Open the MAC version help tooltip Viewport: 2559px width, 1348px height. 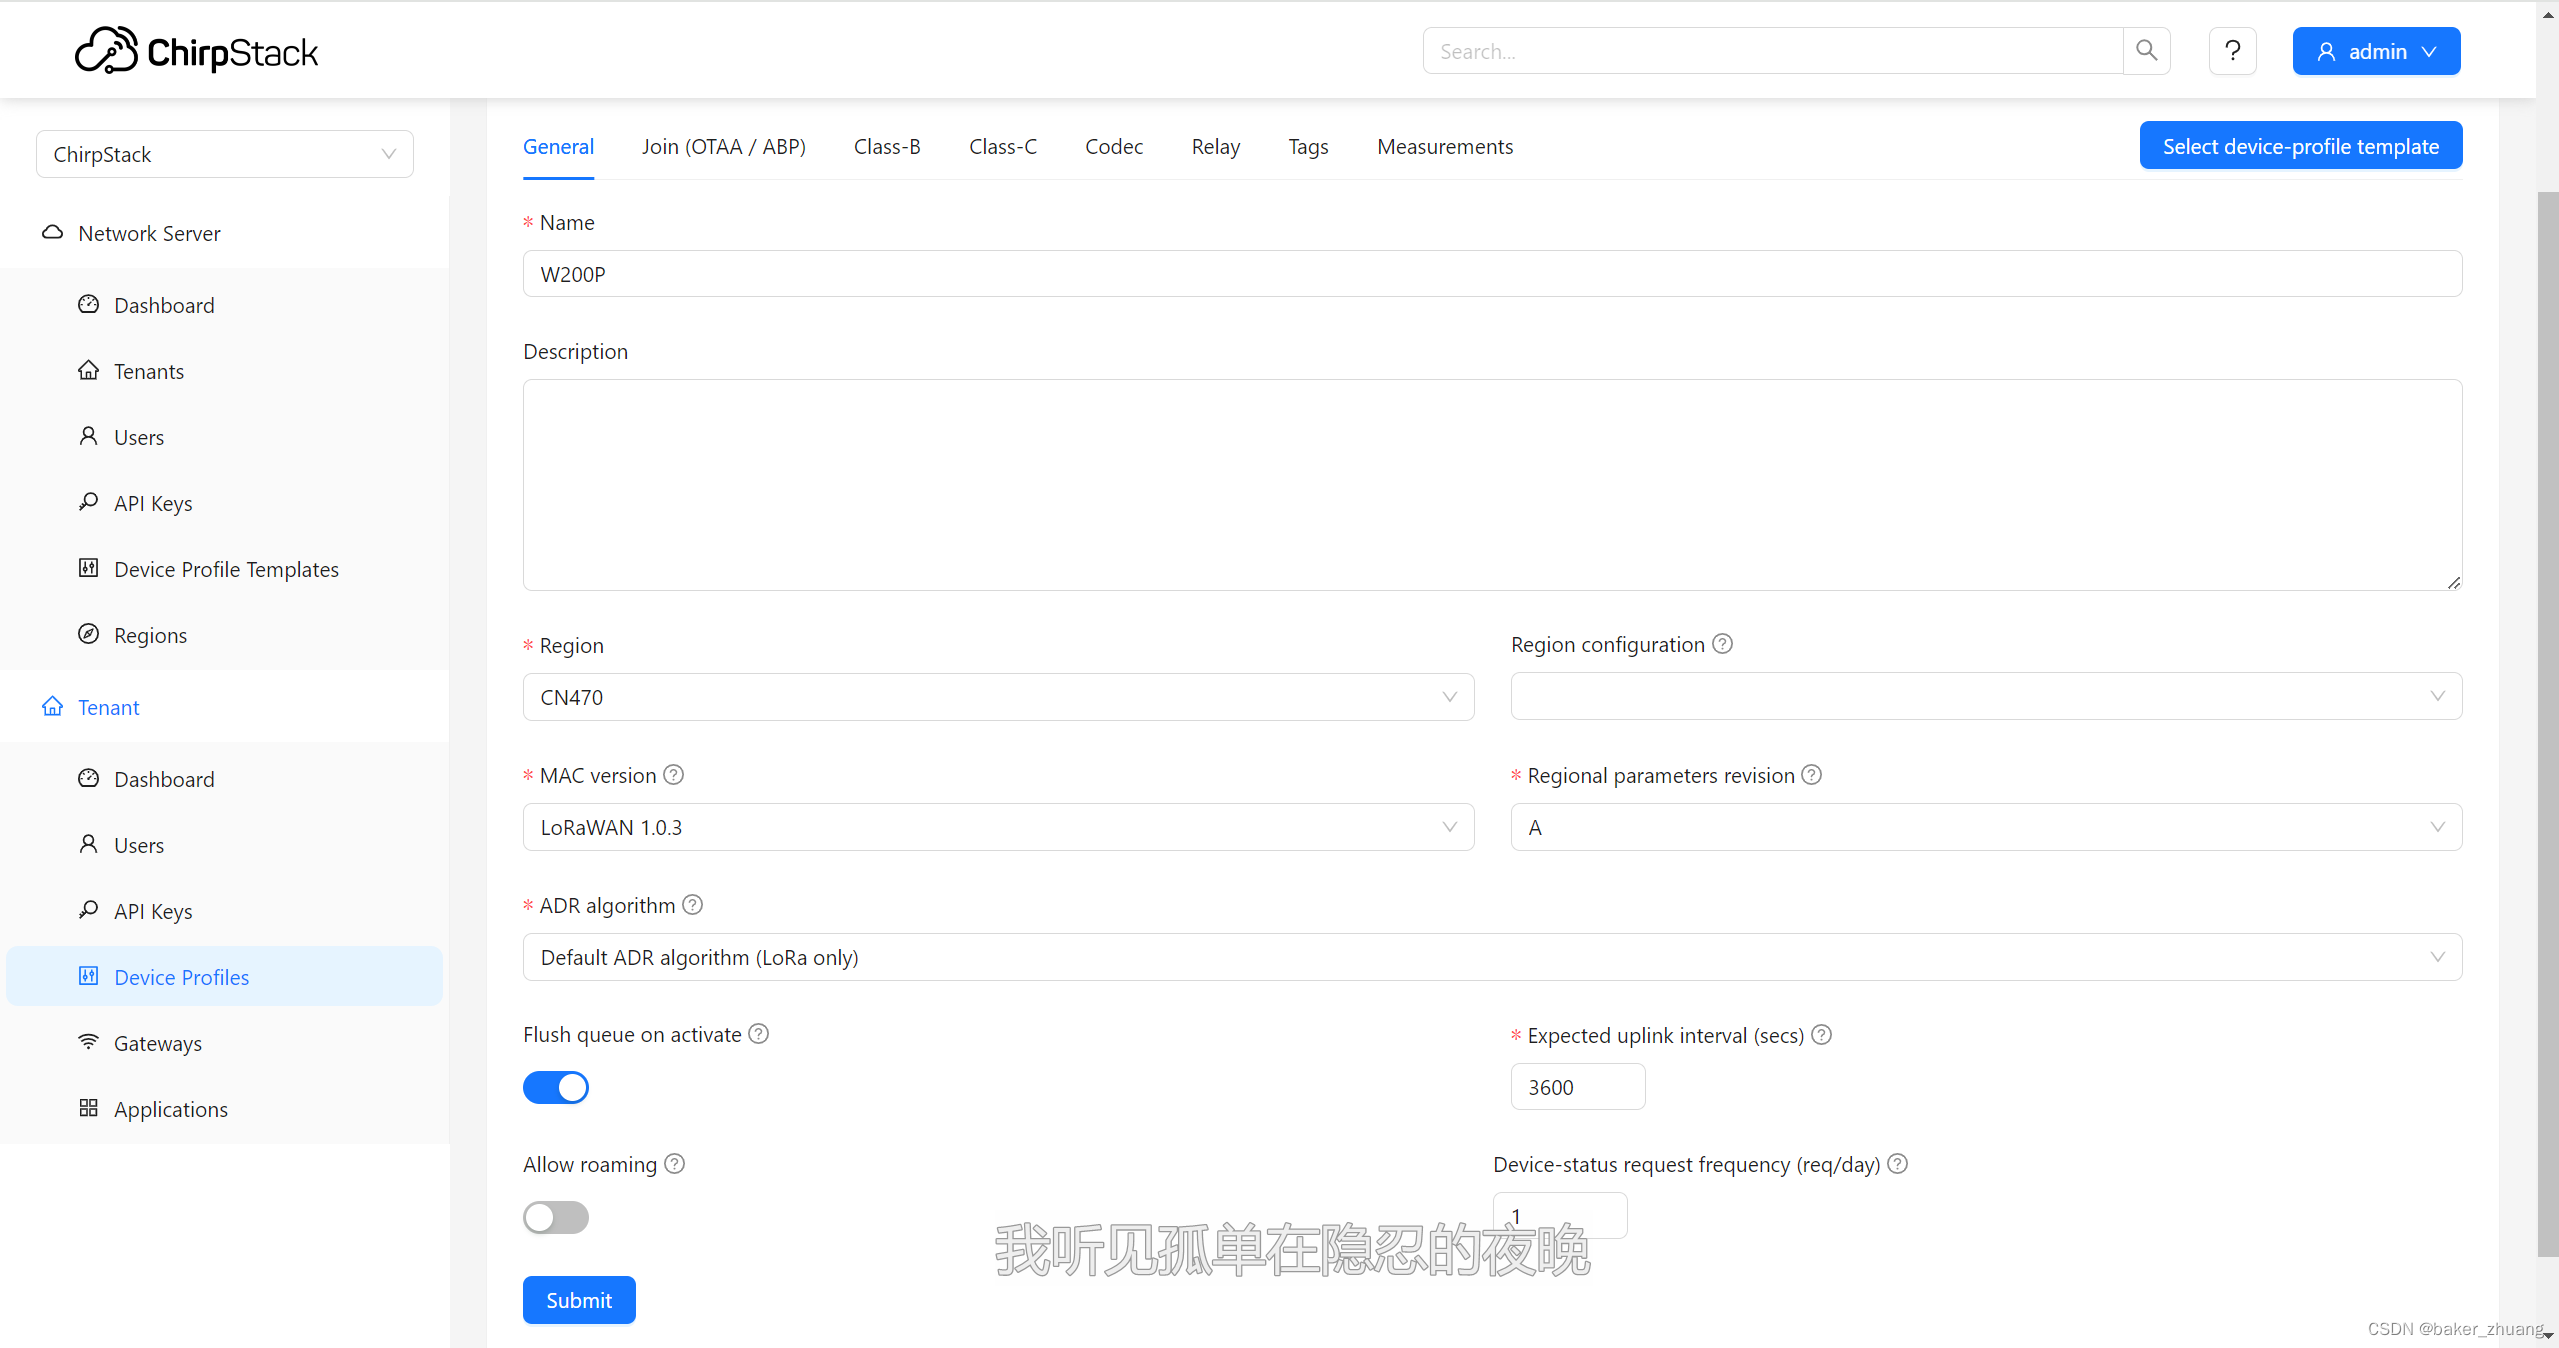(672, 774)
